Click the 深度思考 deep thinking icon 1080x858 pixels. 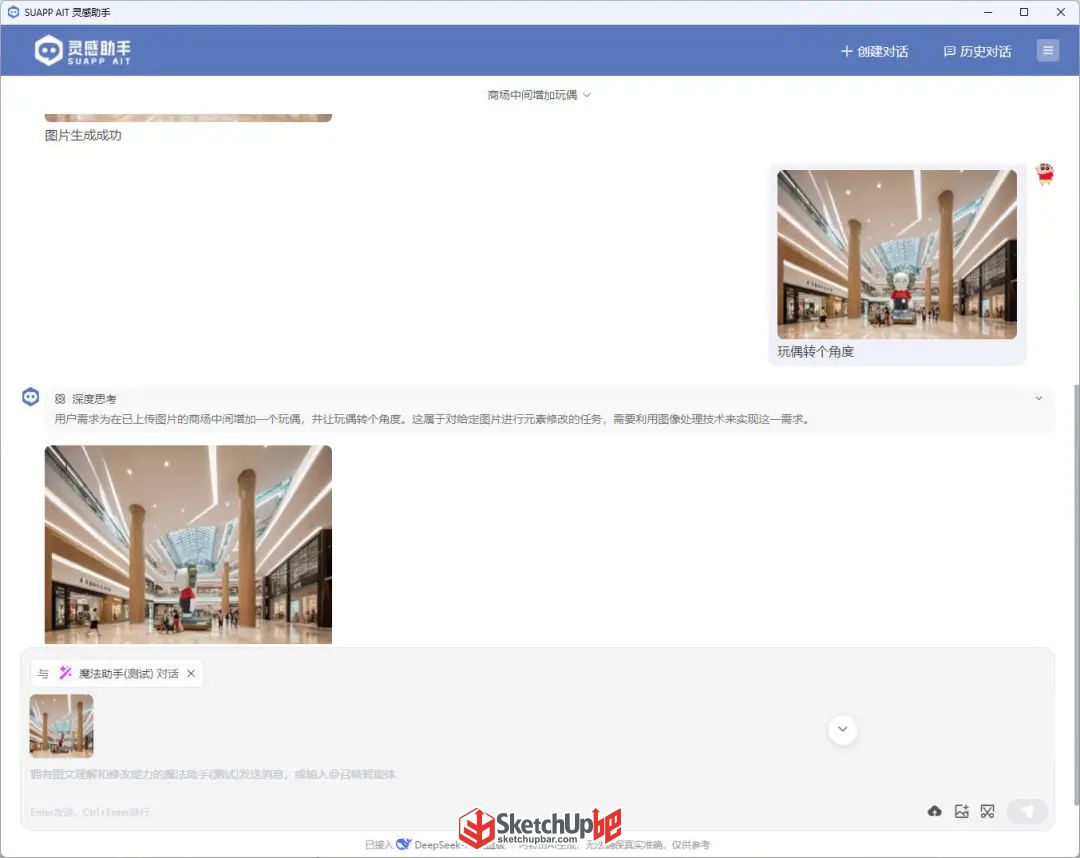[x=60, y=399]
